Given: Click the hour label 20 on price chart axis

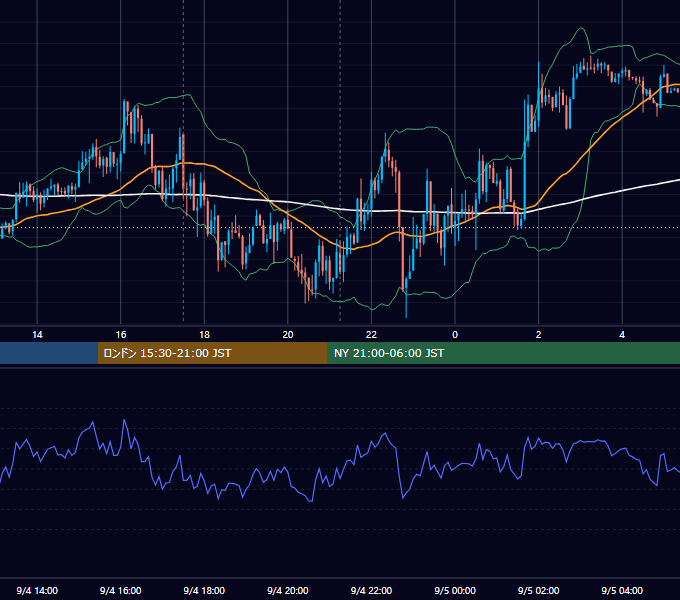Looking at the screenshot, I should (288, 335).
